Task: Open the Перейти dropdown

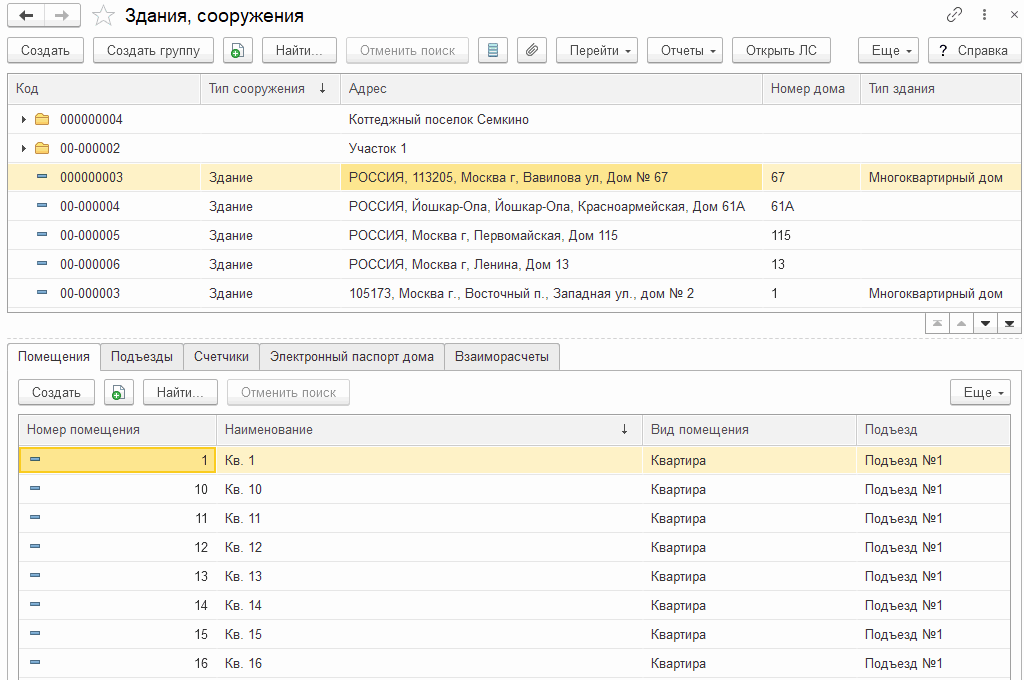Action: click(598, 50)
